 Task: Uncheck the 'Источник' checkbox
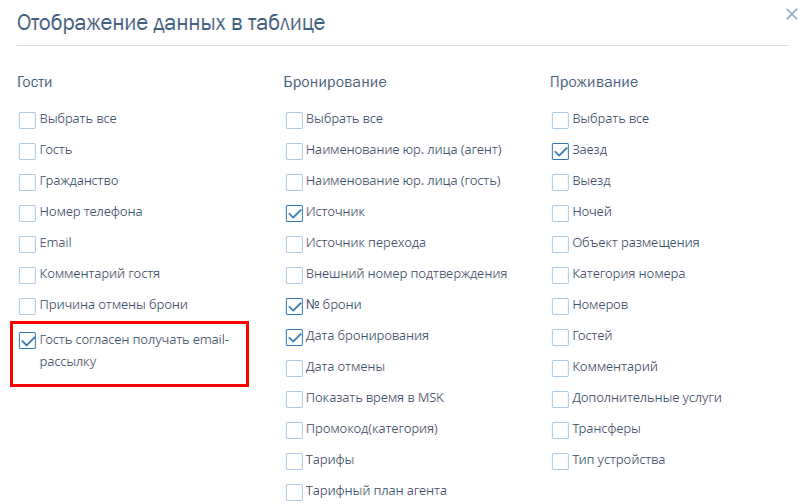tap(294, 213)
